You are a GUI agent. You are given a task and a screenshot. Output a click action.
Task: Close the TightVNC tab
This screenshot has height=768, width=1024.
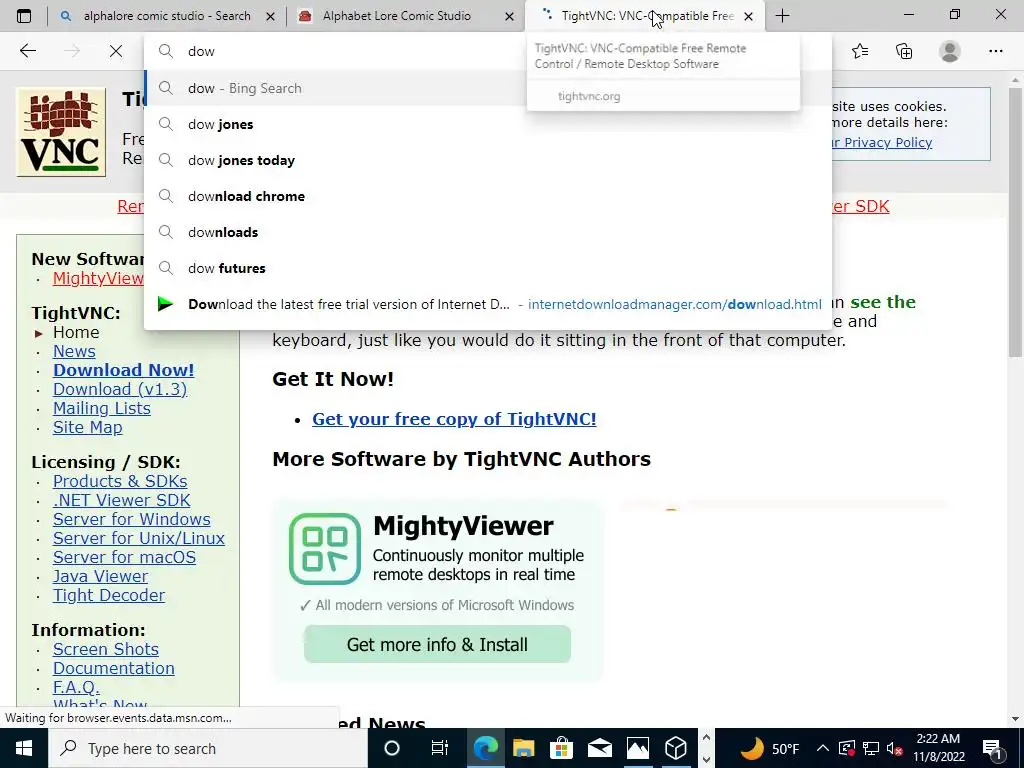(x=748, y=16)
